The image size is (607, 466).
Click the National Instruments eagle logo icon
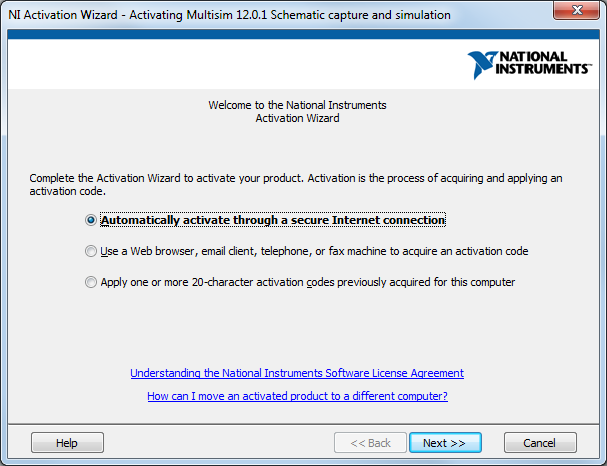point(488,65)
